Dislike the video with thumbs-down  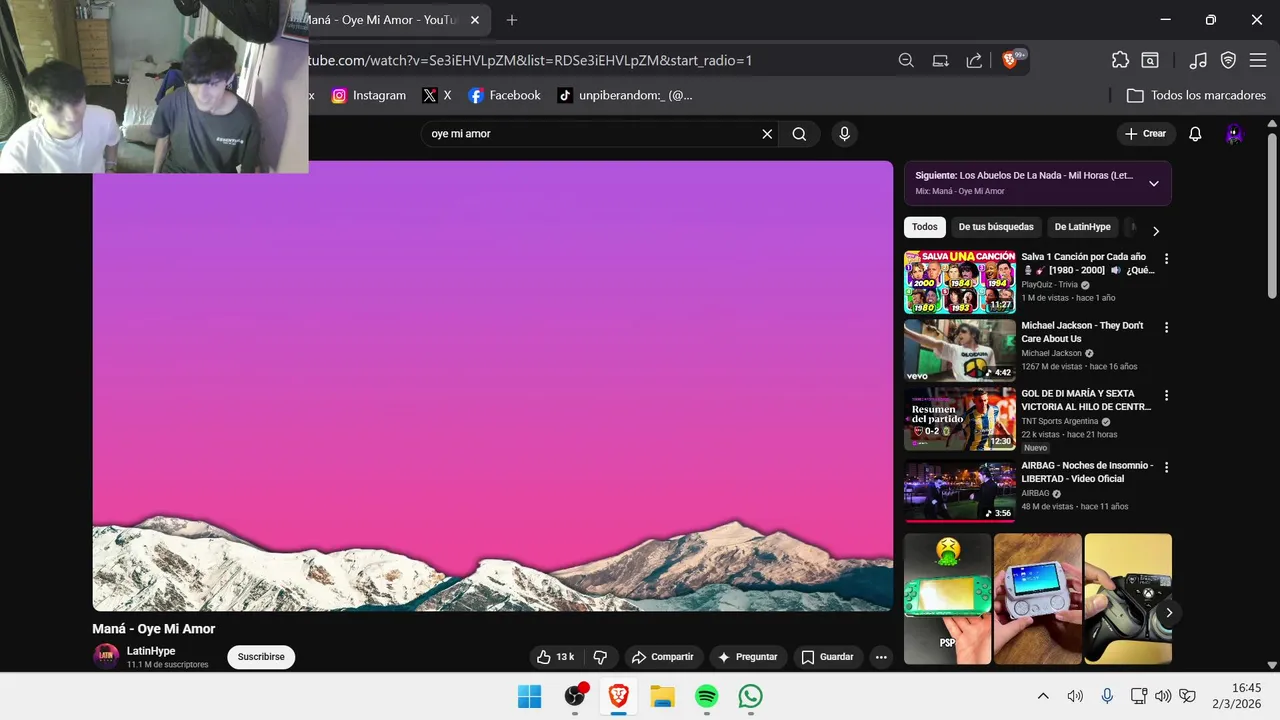click(x=601, y=657)
